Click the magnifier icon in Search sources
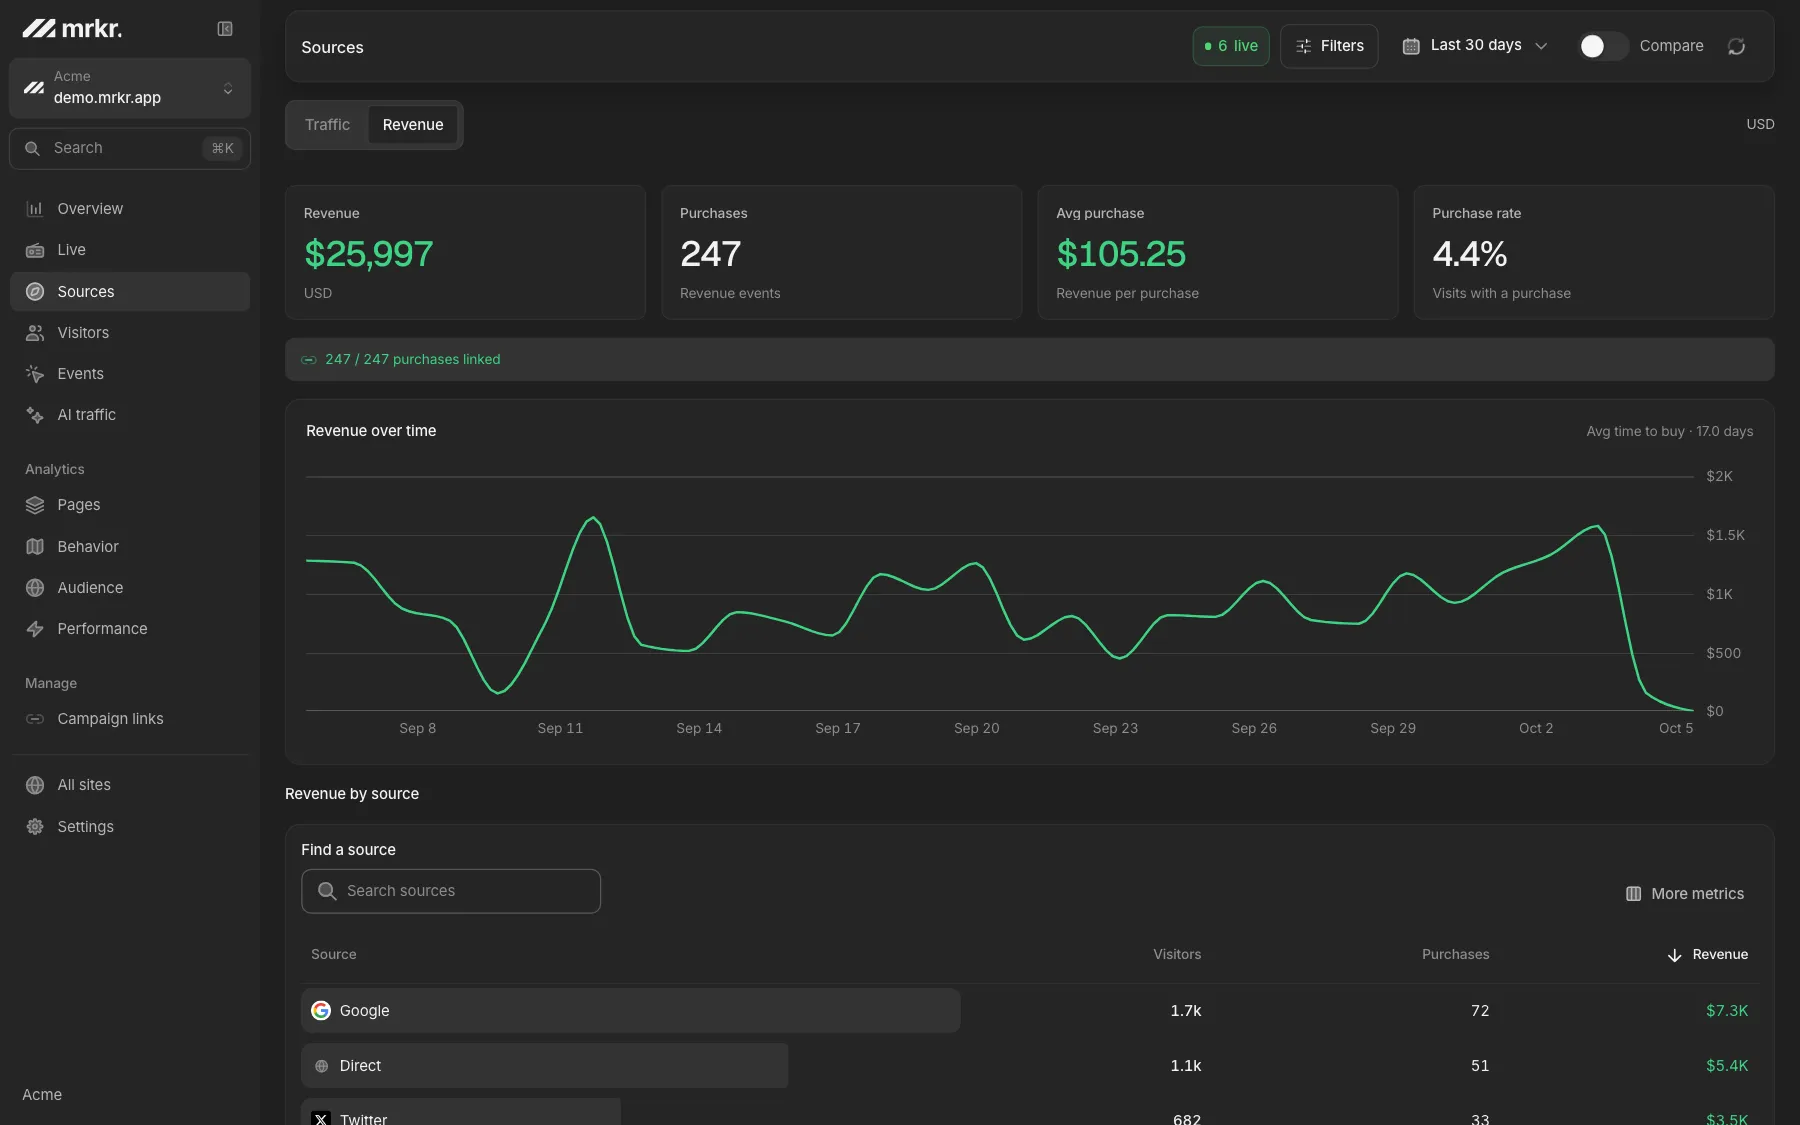Viewport: 1800px width, 1125px height. click(x=327, y=891)
